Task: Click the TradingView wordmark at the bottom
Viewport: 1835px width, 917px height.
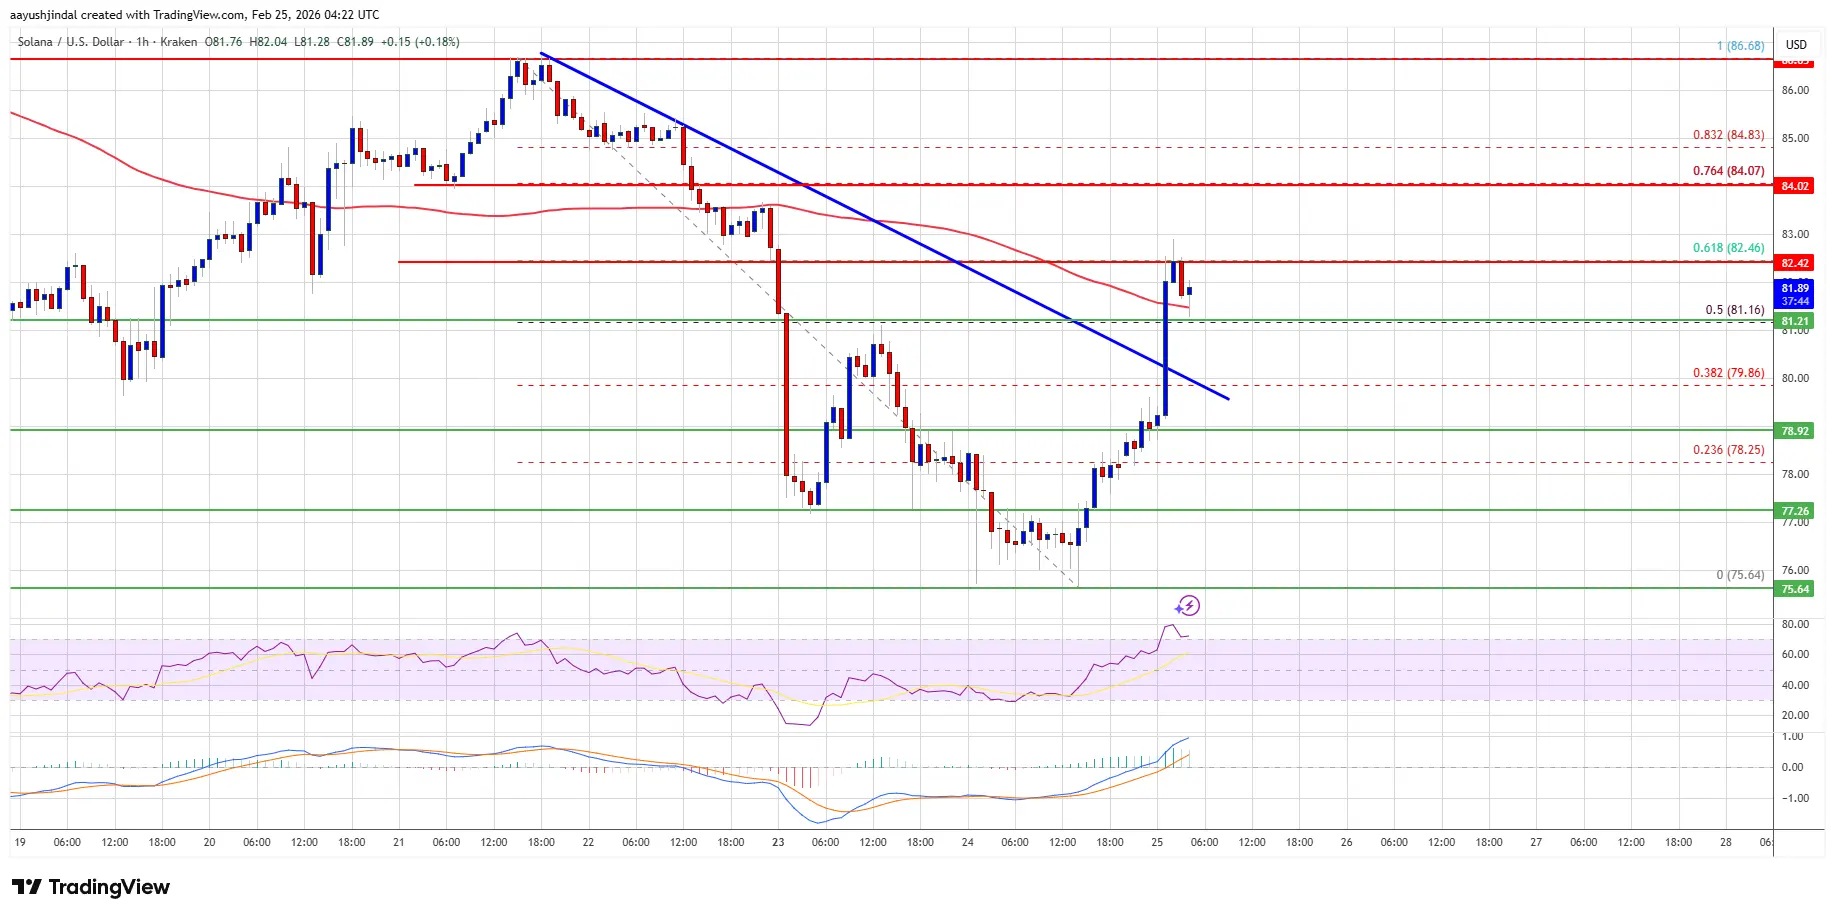Action: click(110, 887)
